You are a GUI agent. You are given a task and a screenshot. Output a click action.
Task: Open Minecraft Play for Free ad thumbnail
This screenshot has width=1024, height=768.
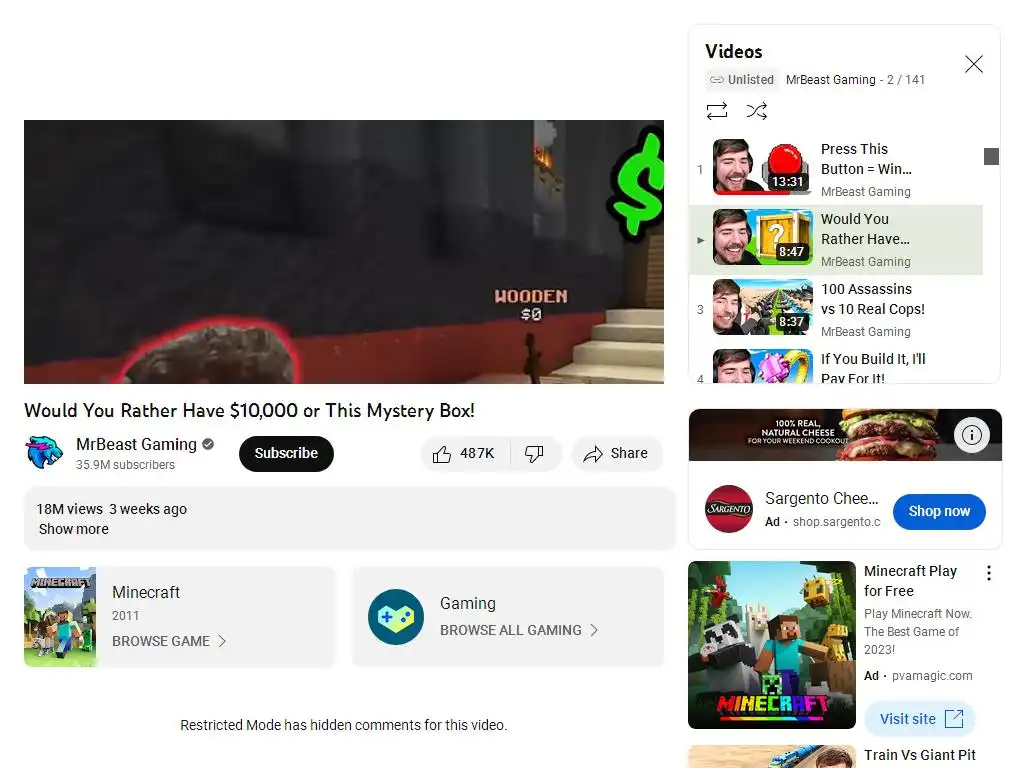click(772, 645)
